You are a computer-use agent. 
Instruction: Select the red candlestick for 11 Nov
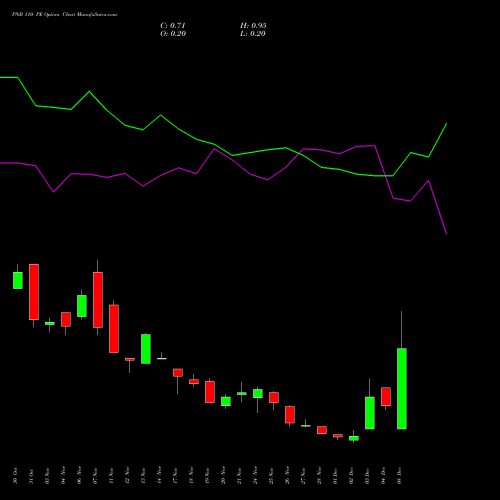[114, 329]
